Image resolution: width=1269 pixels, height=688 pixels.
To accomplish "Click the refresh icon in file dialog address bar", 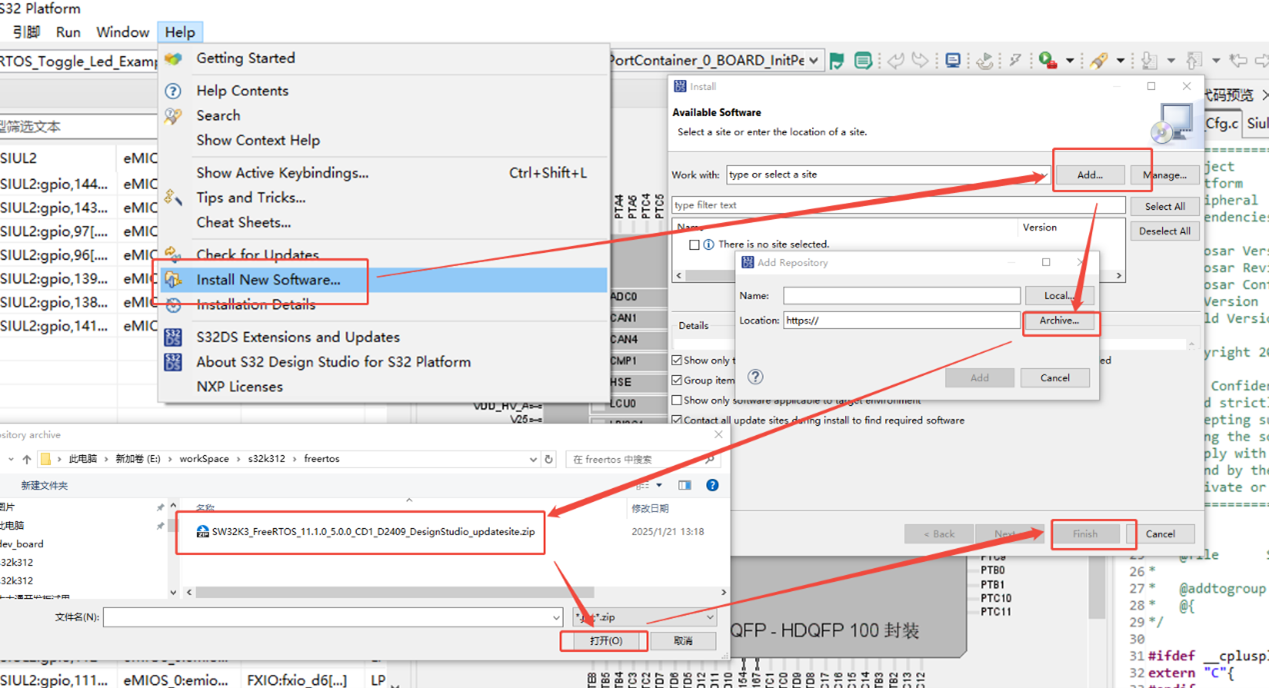I will click(x=548, y=459).
